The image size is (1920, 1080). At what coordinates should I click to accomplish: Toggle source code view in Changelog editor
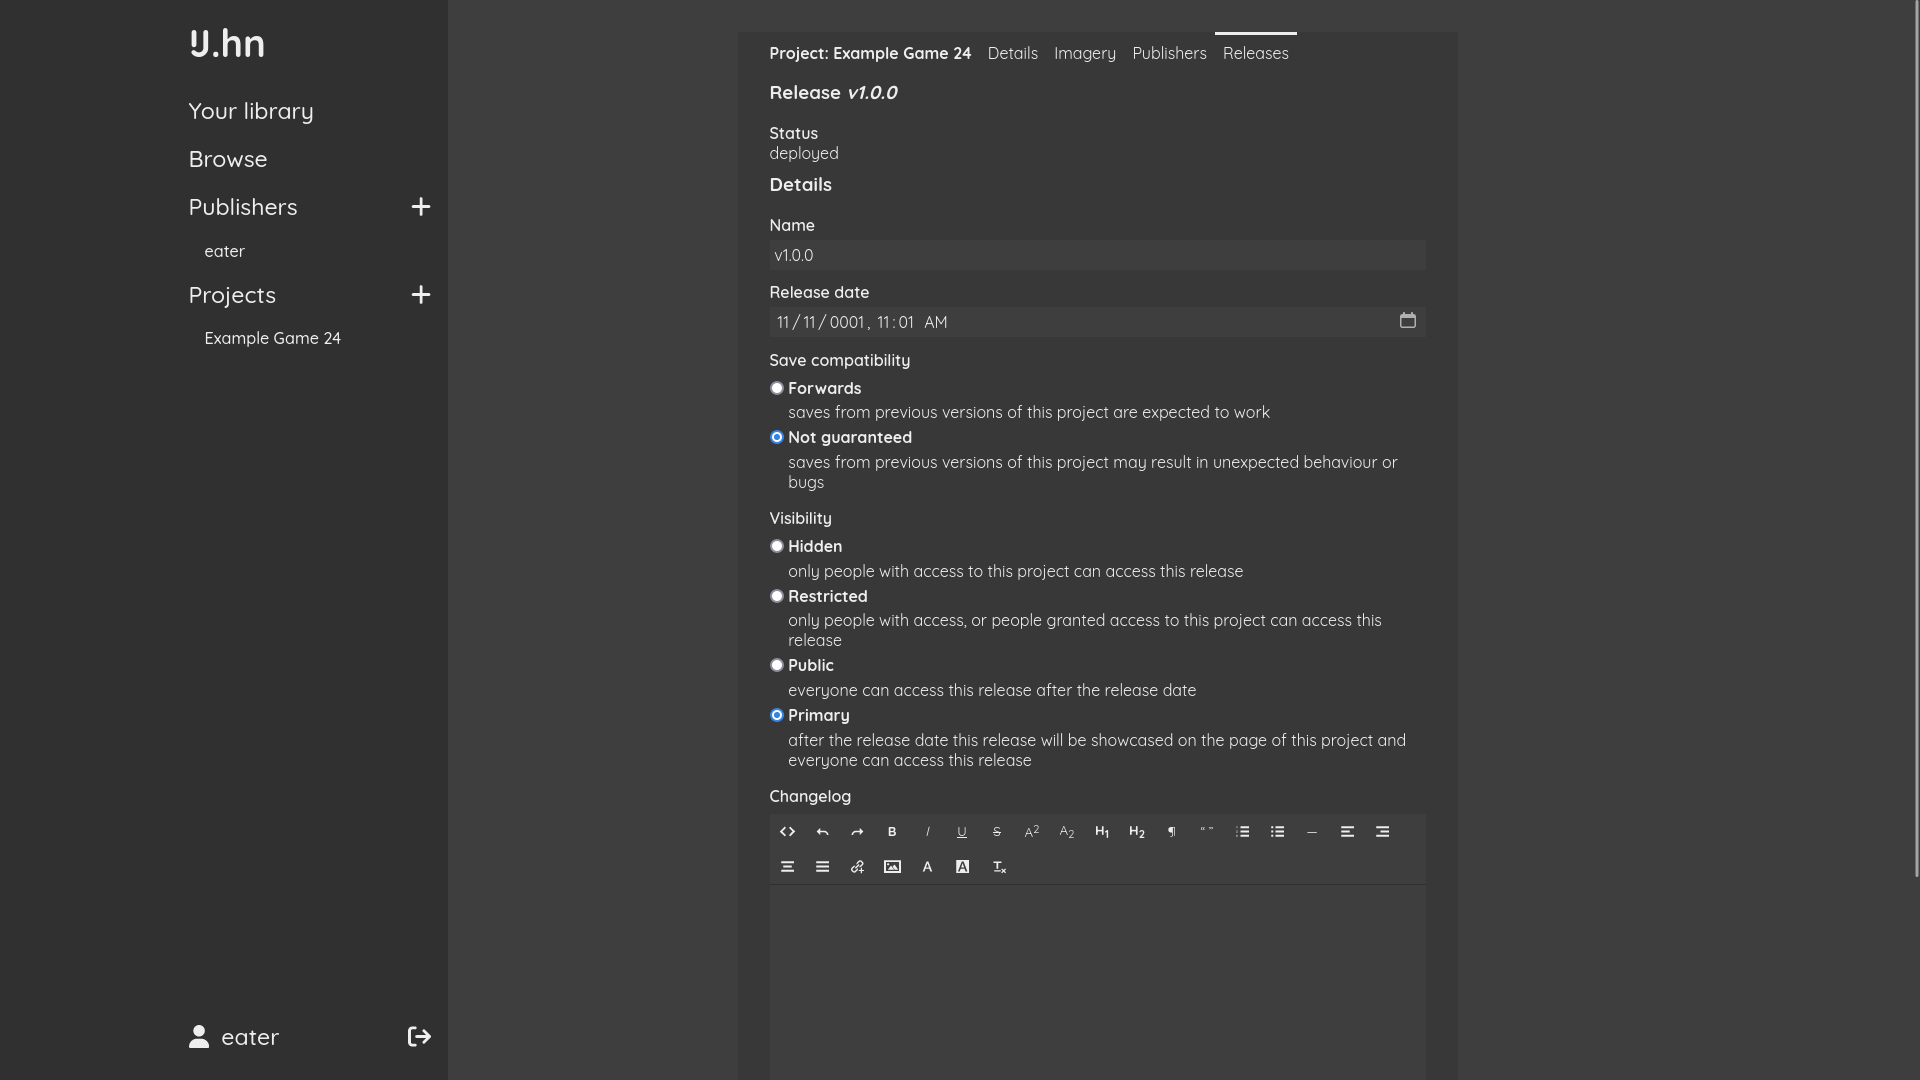click(787, 832)
